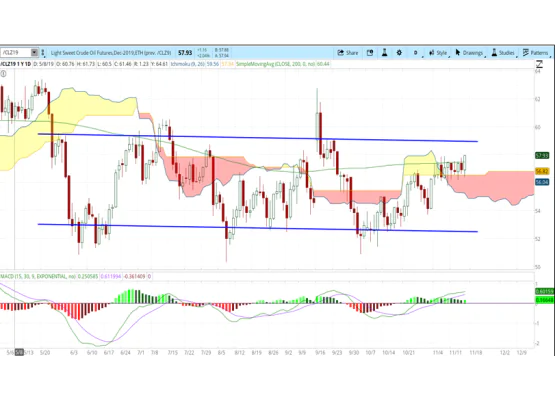This screenshot has width=555, height=400.
Task: Click the 11/4 date on time axis
Action: [x=438, y=353]
